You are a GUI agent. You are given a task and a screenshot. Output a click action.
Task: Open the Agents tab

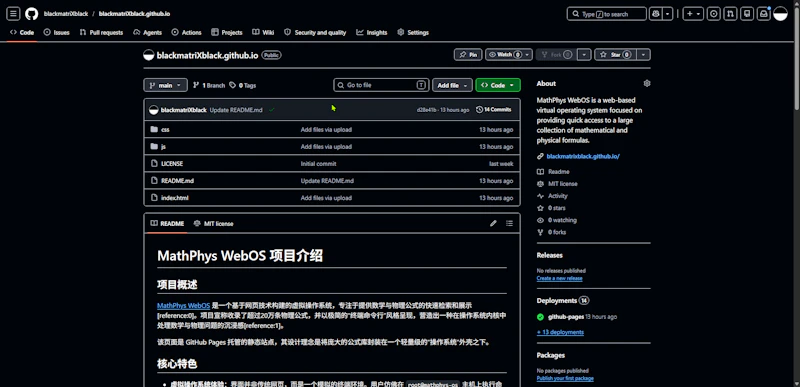147,32
